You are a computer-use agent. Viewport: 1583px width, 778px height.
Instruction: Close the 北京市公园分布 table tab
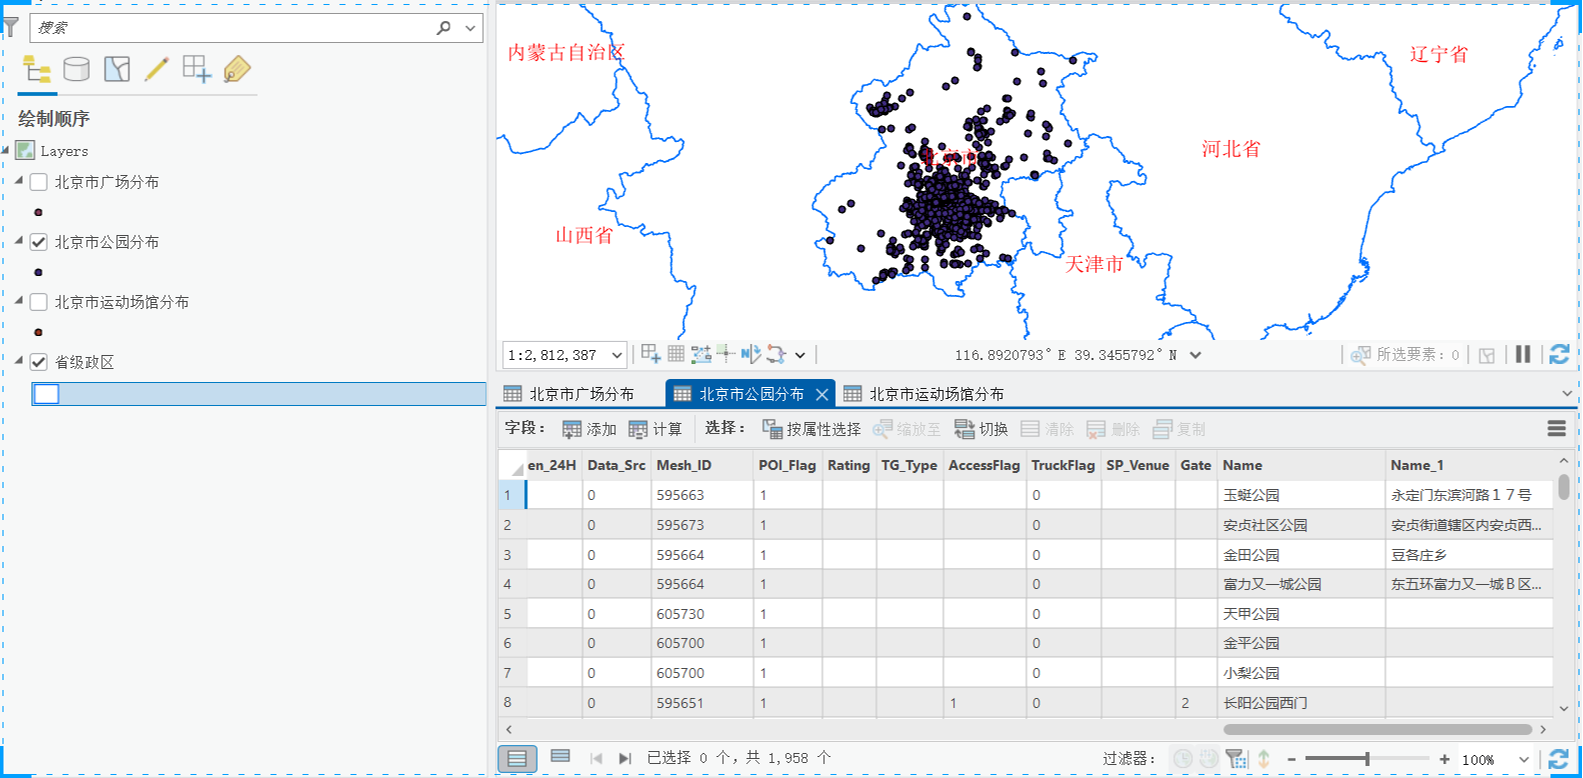[822, 394]
